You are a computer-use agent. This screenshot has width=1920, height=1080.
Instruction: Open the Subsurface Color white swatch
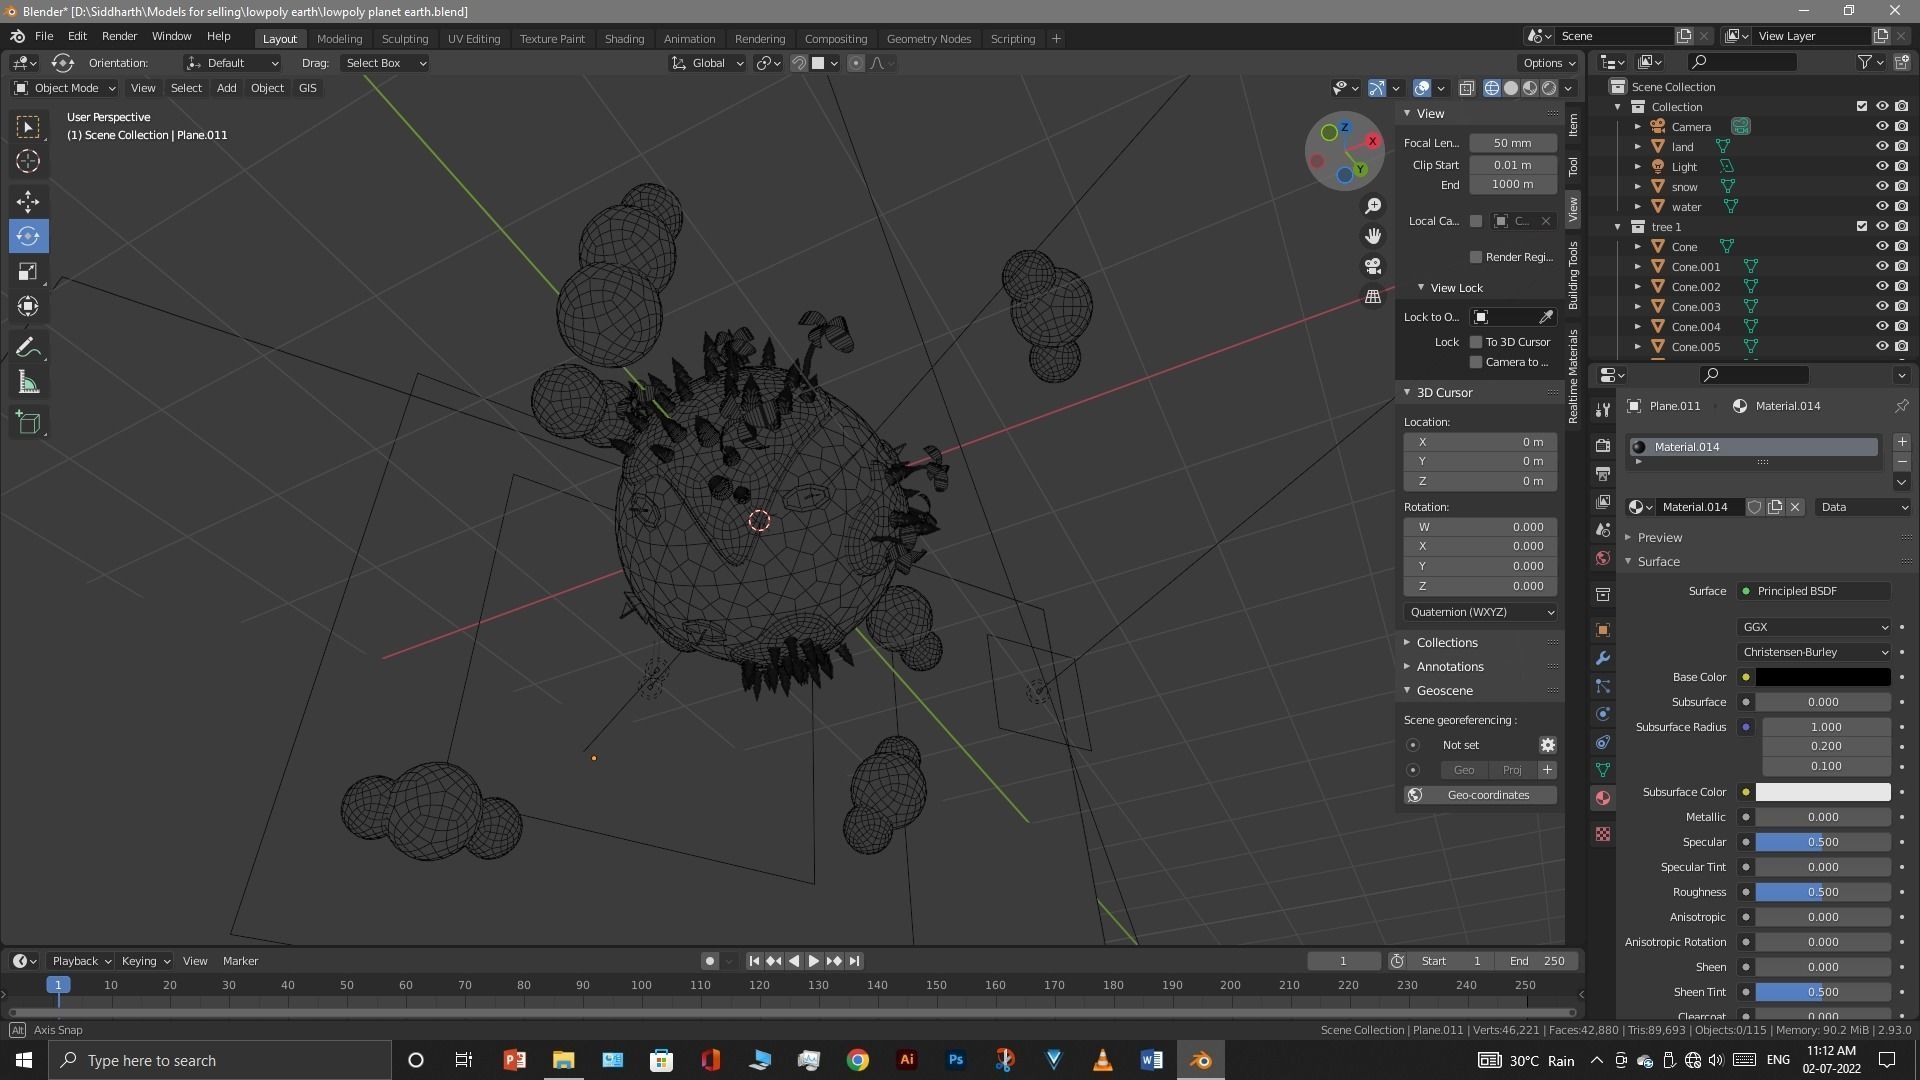tap(1823, 792)
